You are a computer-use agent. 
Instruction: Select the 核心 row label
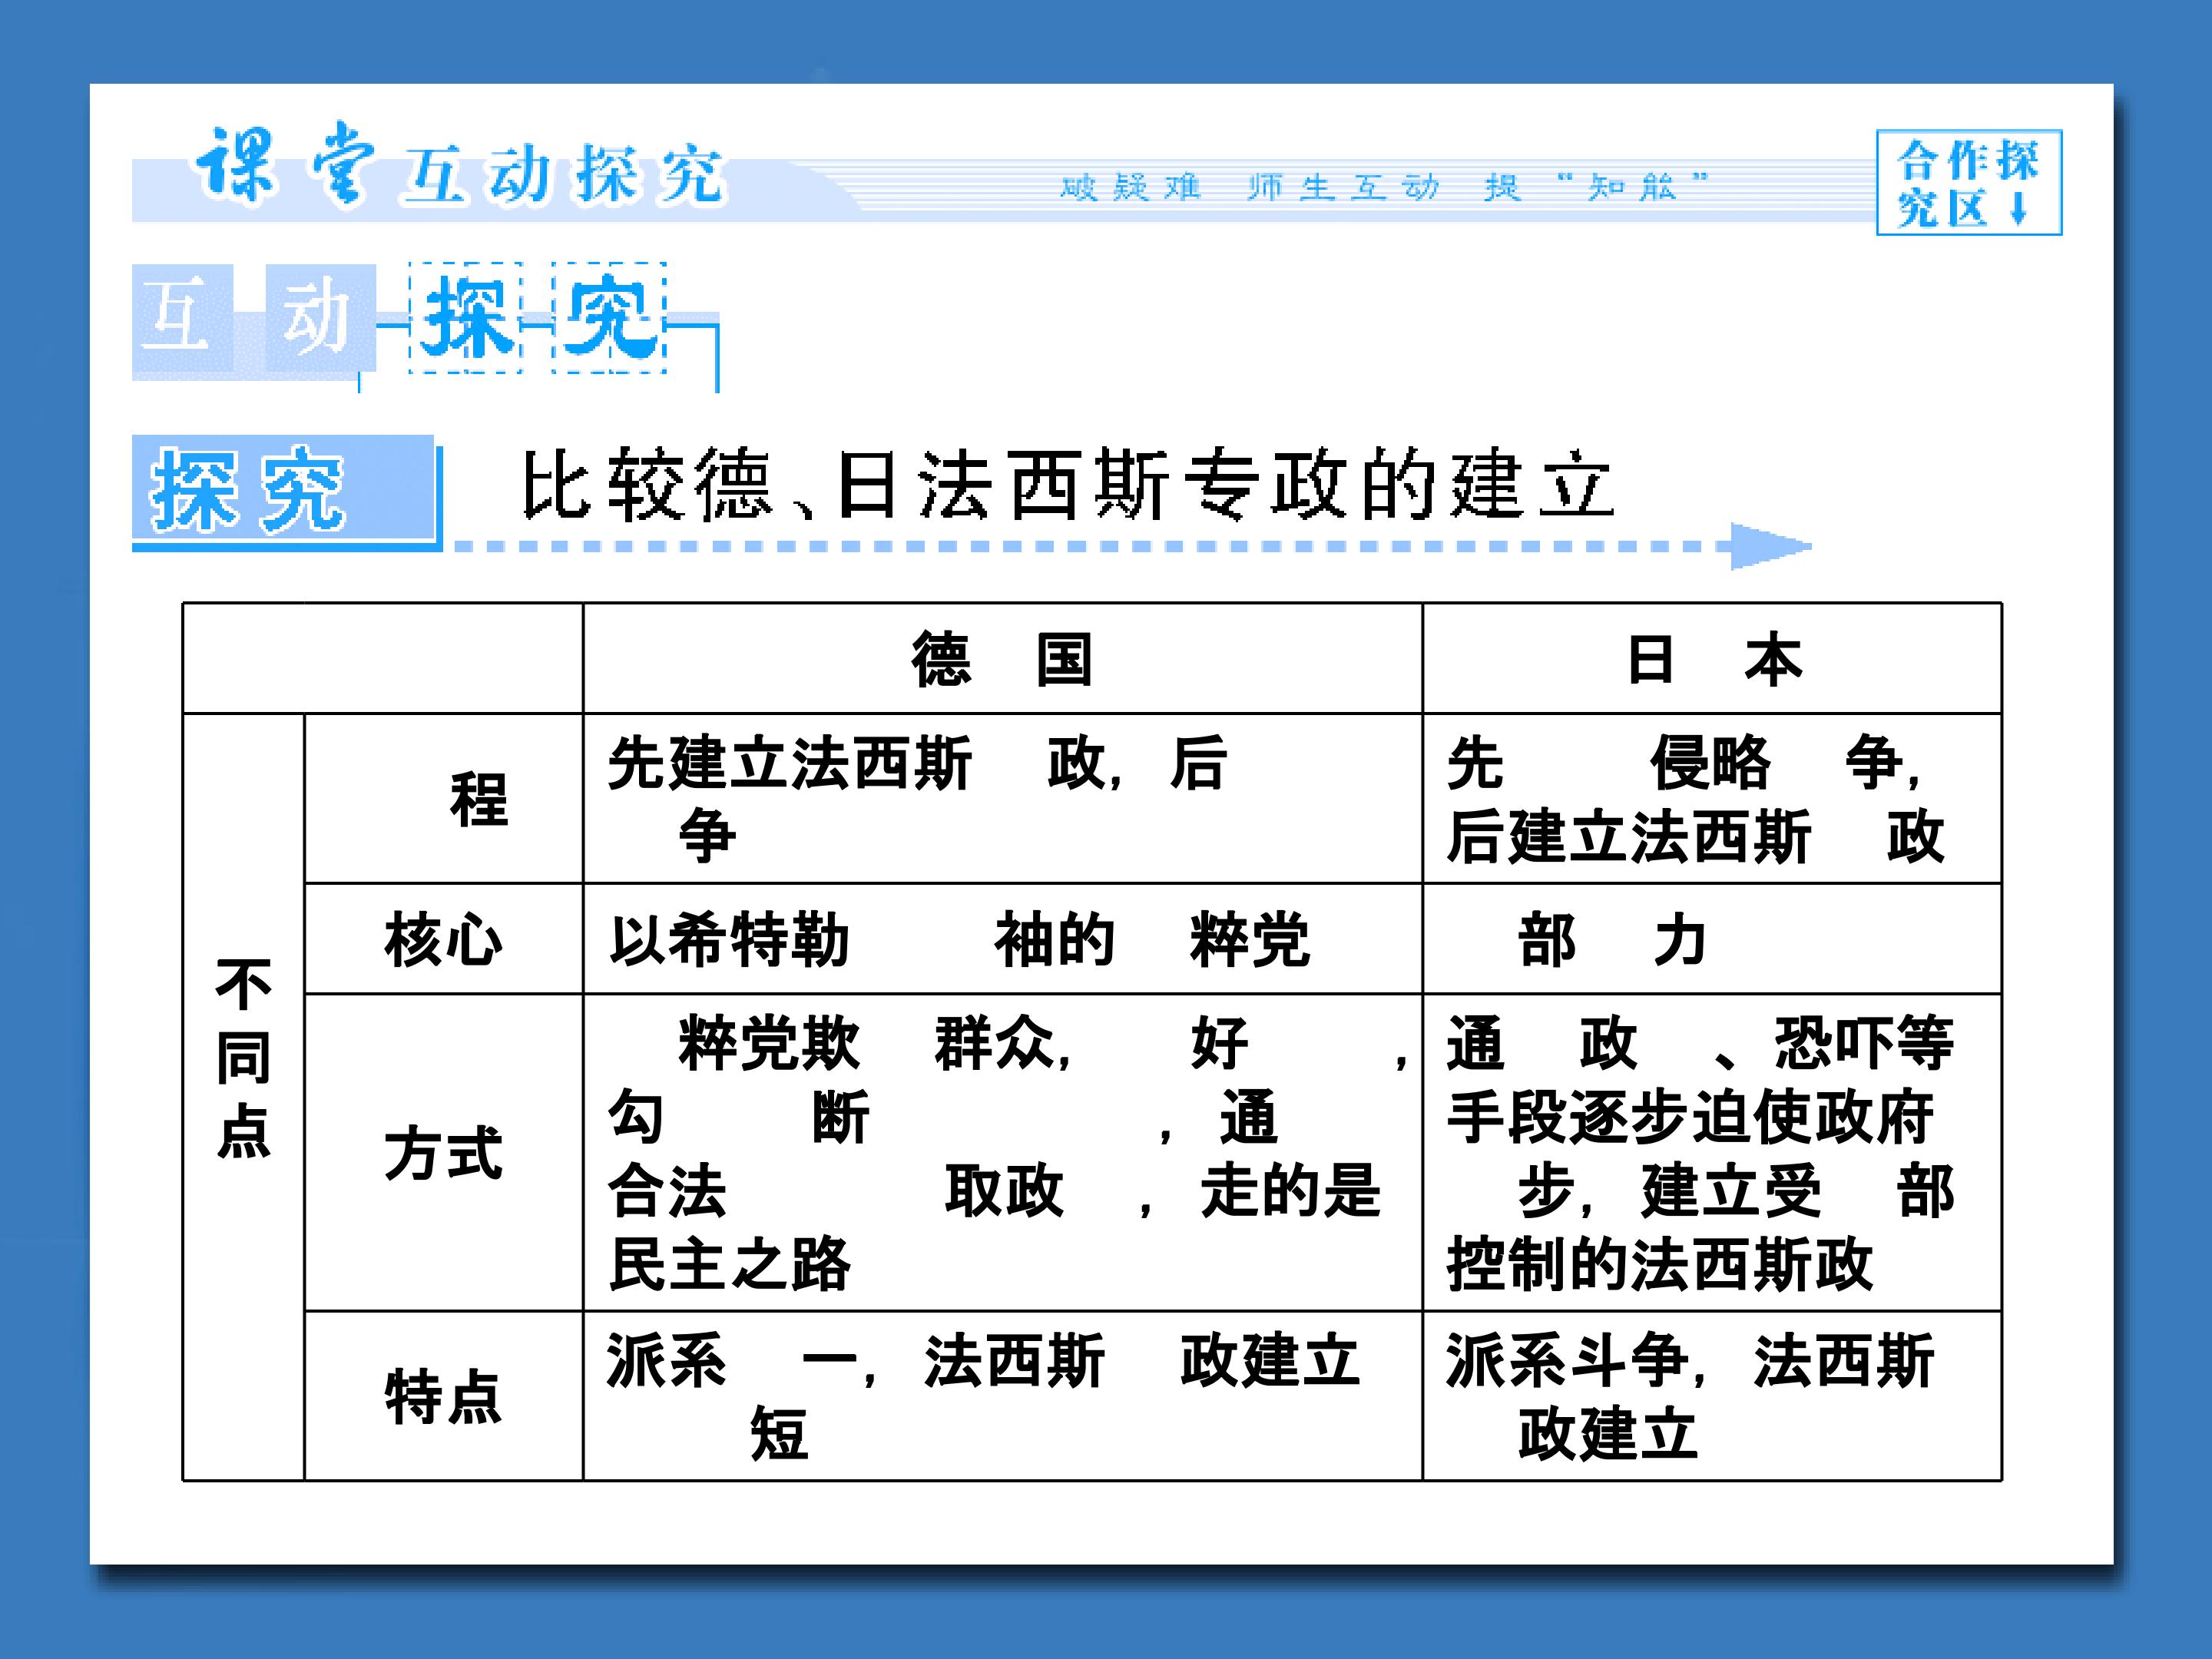[444, 939]
